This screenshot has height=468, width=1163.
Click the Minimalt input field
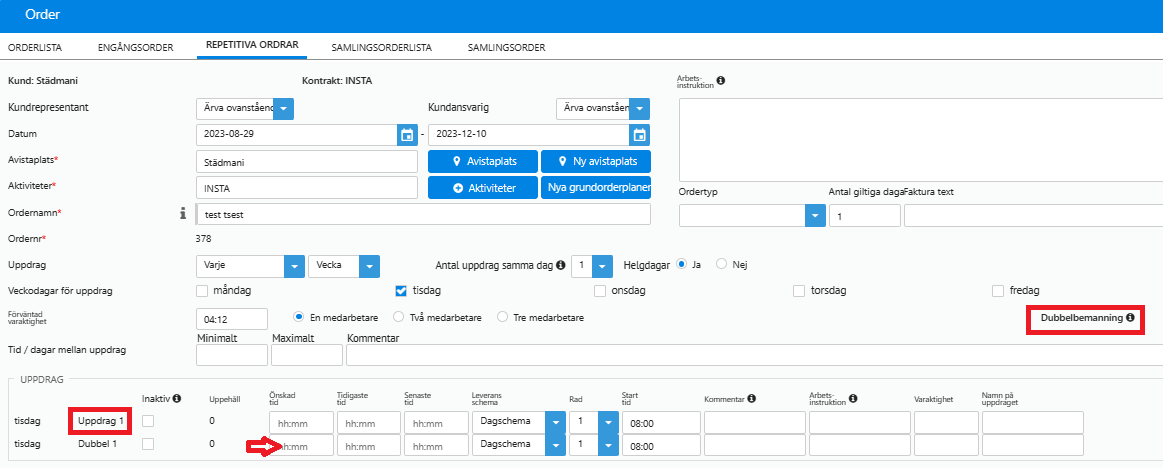coord(231,355)
